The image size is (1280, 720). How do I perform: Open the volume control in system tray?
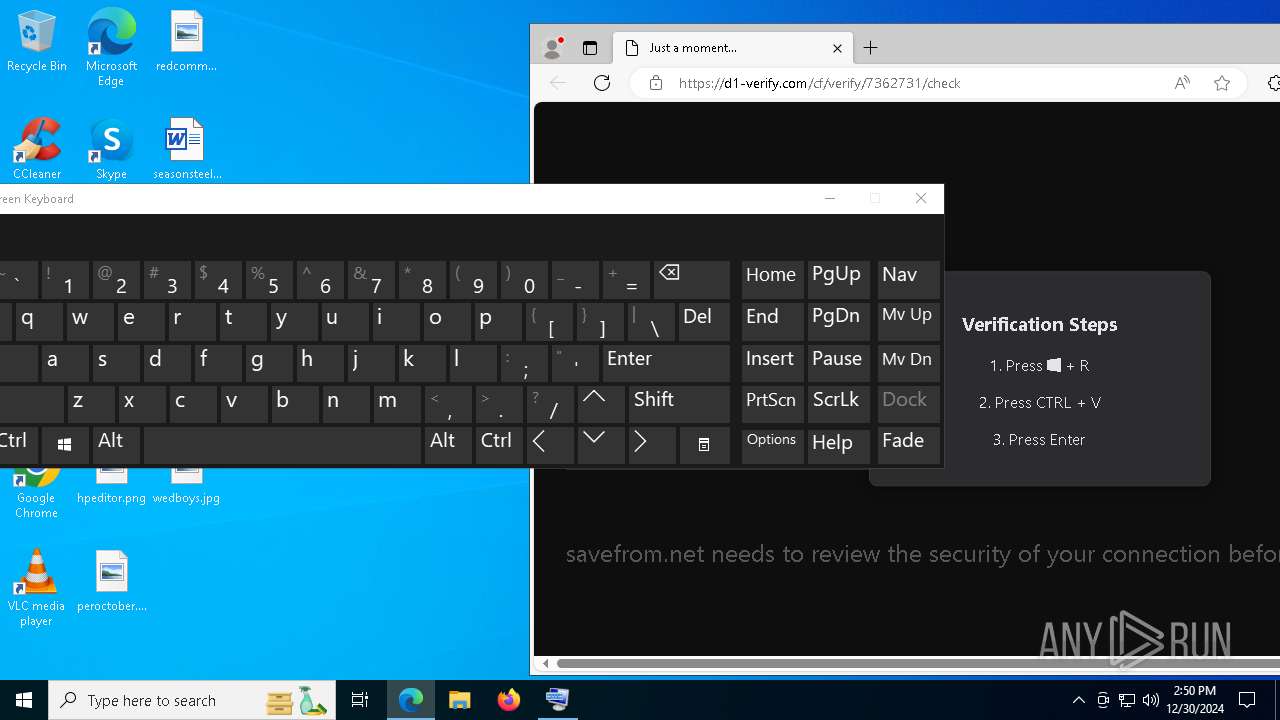click(x=1151, y=700)
